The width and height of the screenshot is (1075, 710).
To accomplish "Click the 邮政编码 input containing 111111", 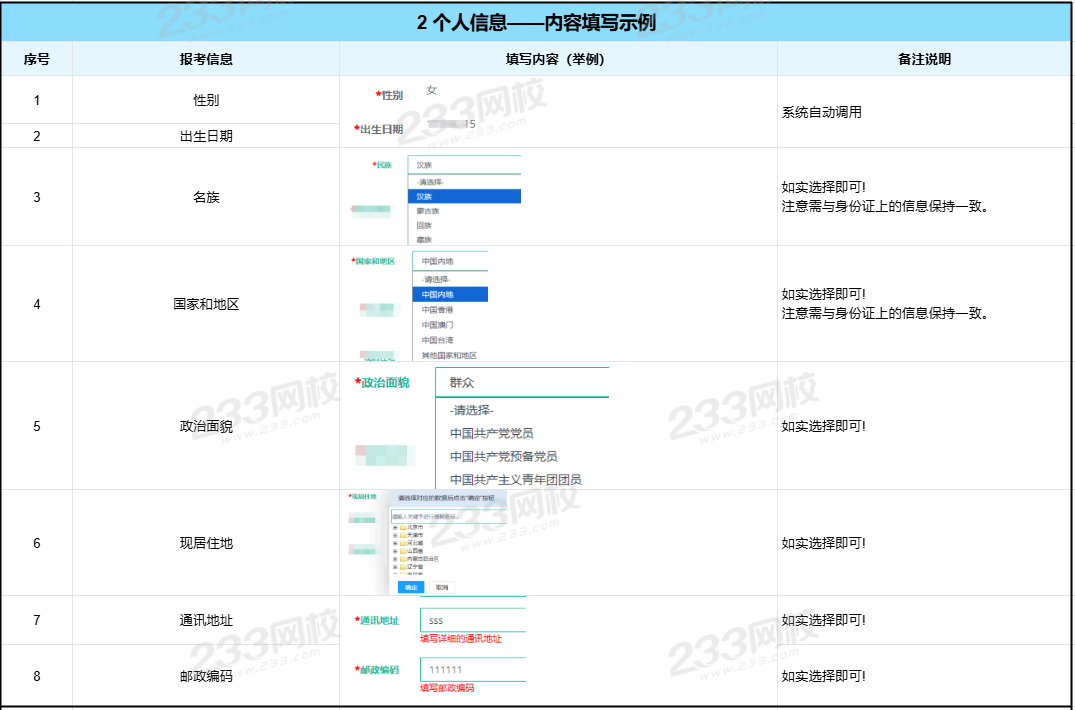I will (x=473, y=670).
